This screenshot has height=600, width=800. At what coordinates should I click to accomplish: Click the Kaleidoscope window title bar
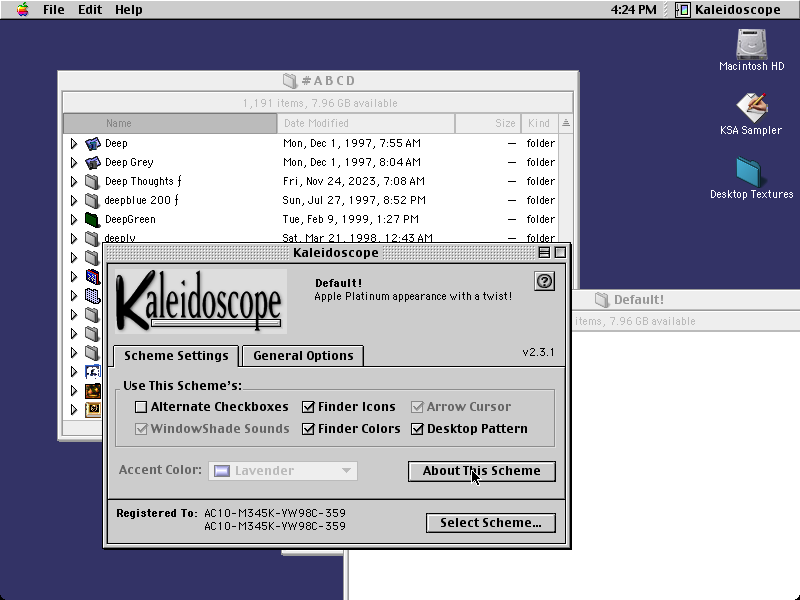point(336,253)
